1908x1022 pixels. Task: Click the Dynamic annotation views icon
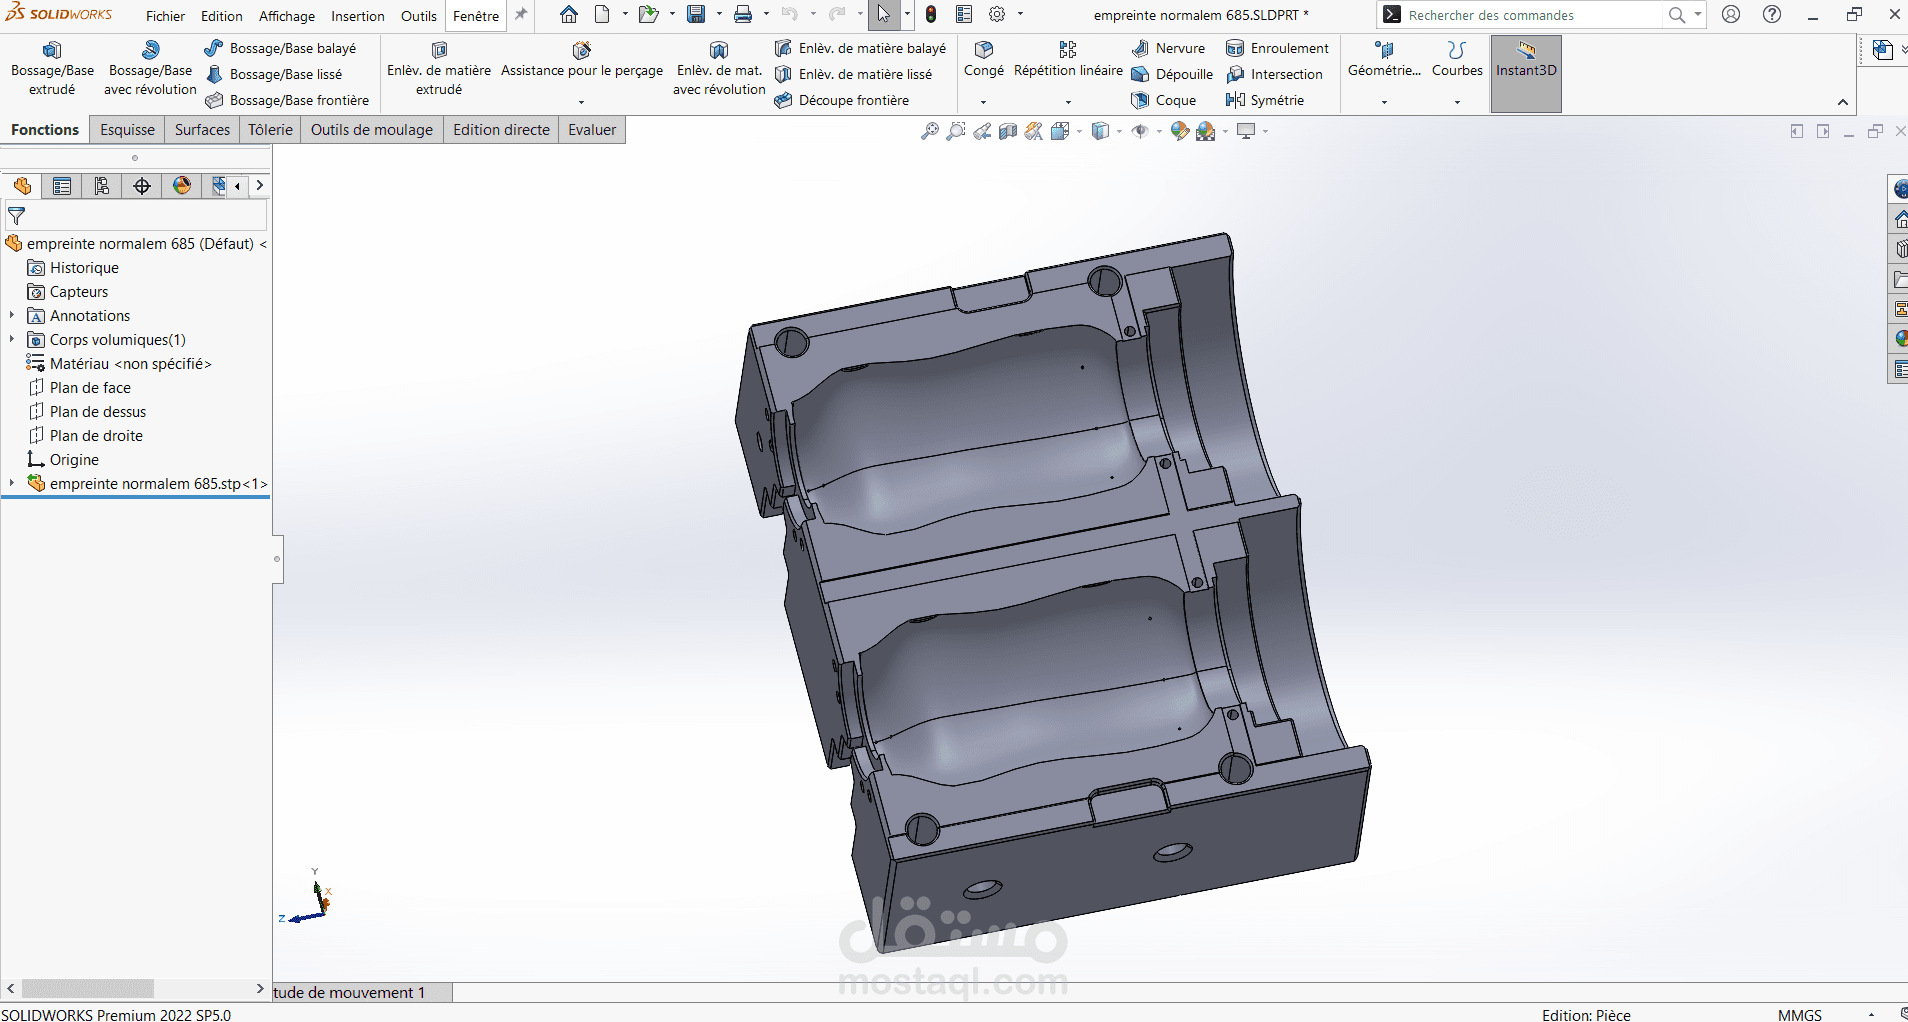1034,131
